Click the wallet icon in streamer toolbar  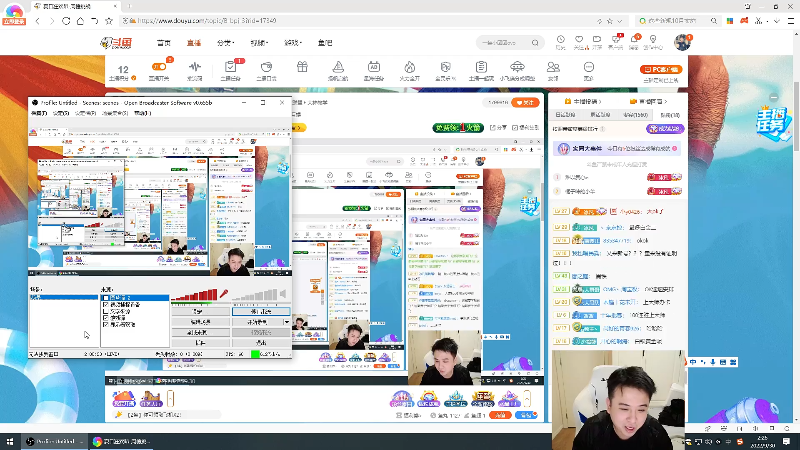pyautogui.click(x=266, y=67)
